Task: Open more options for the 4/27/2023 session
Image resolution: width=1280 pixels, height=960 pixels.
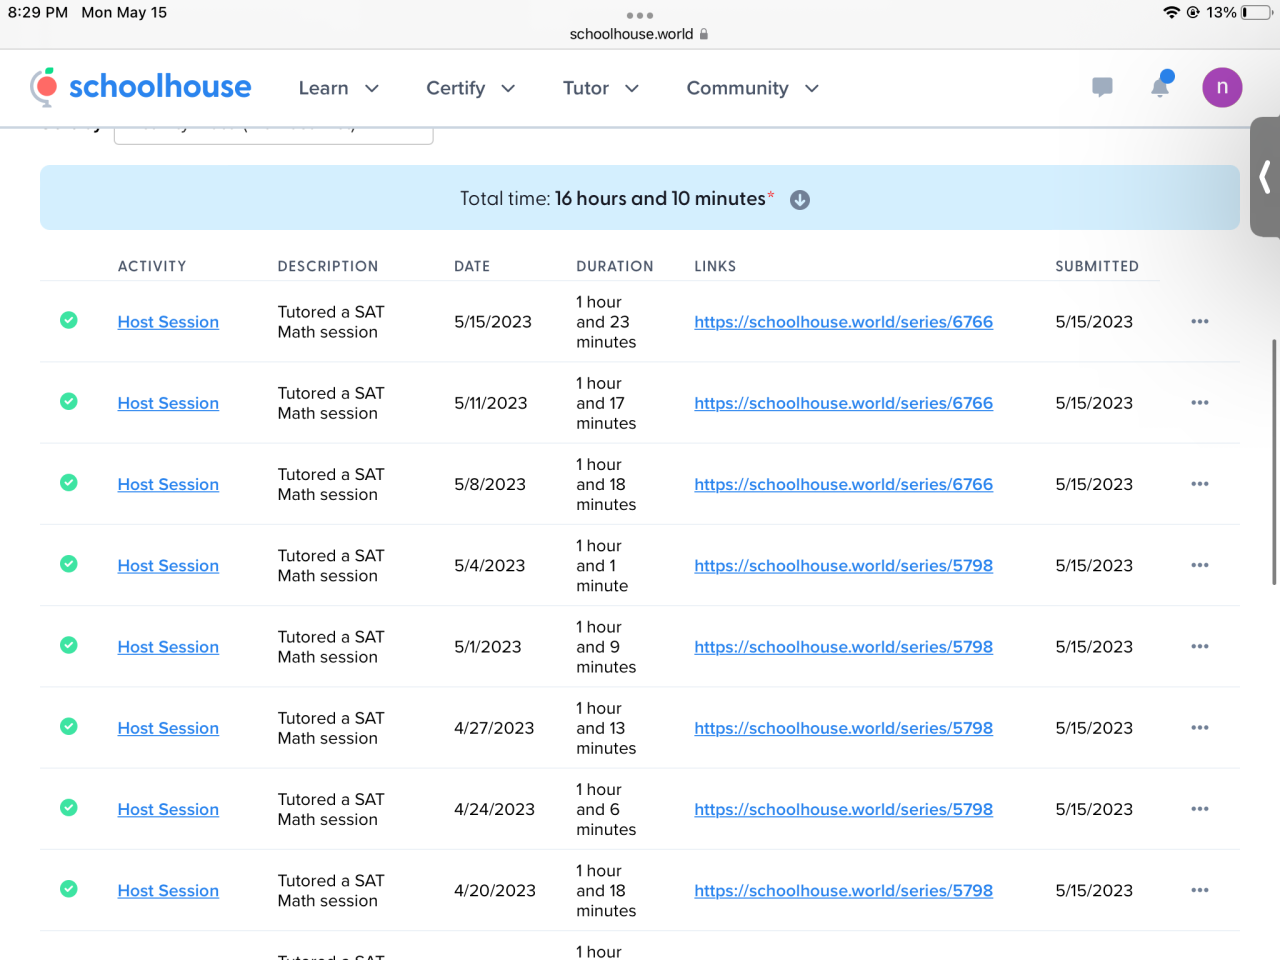Action: tap(1200, 727)
